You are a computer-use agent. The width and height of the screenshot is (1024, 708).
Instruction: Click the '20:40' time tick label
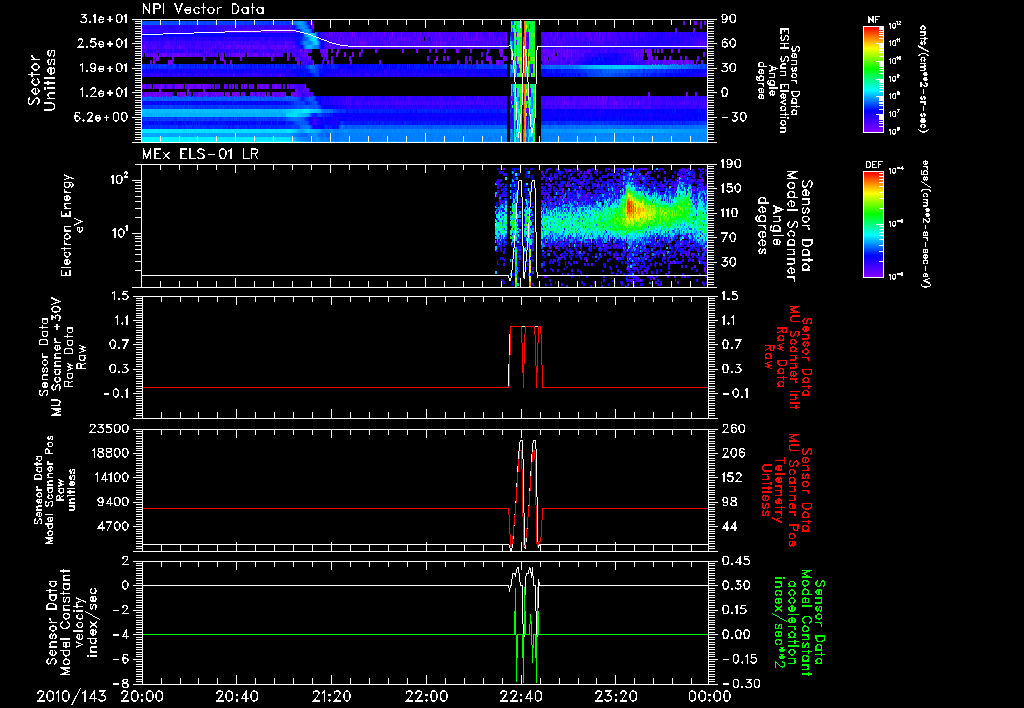237,697
